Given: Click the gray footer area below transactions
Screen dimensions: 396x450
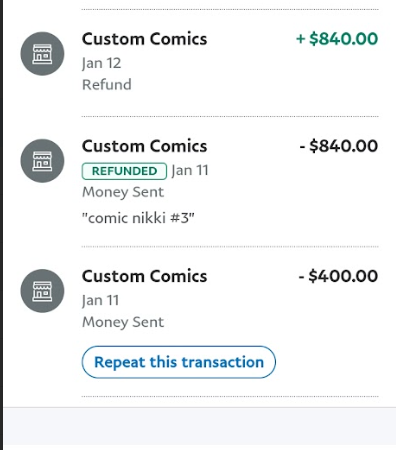Looking at the screenshot, I should pos(200,428).
